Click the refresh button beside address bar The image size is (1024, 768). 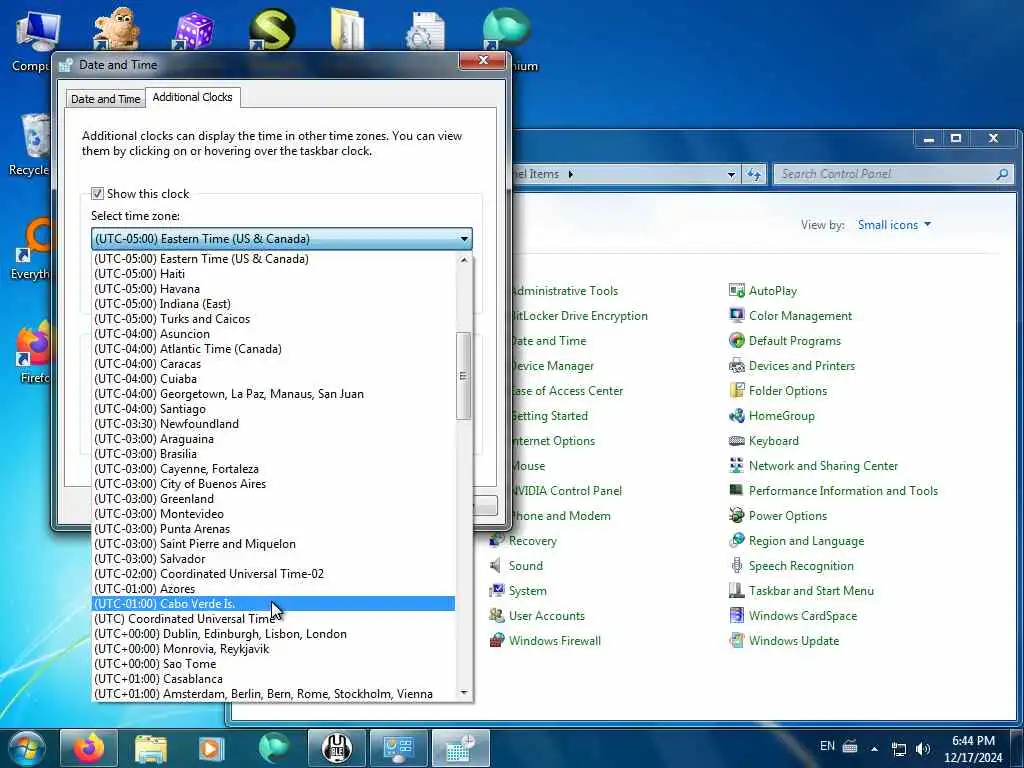coord(754,174)
